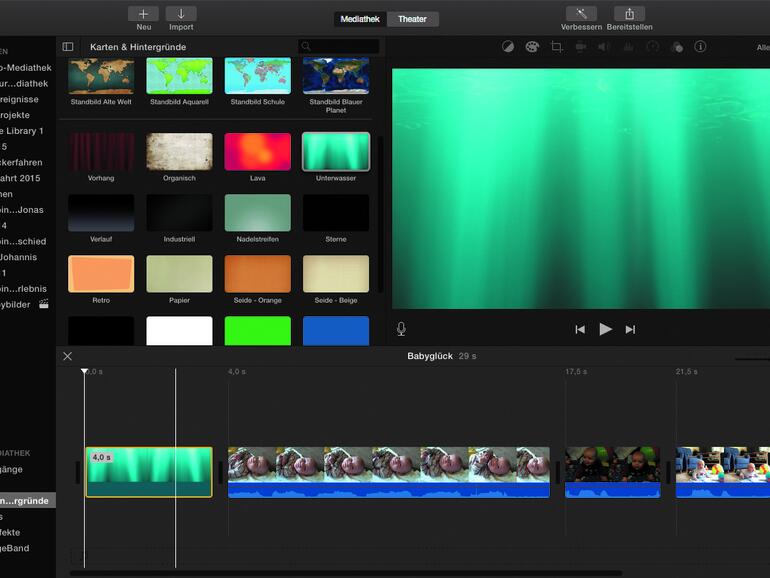Select the Lava background thumbnail

pos(257,152)
